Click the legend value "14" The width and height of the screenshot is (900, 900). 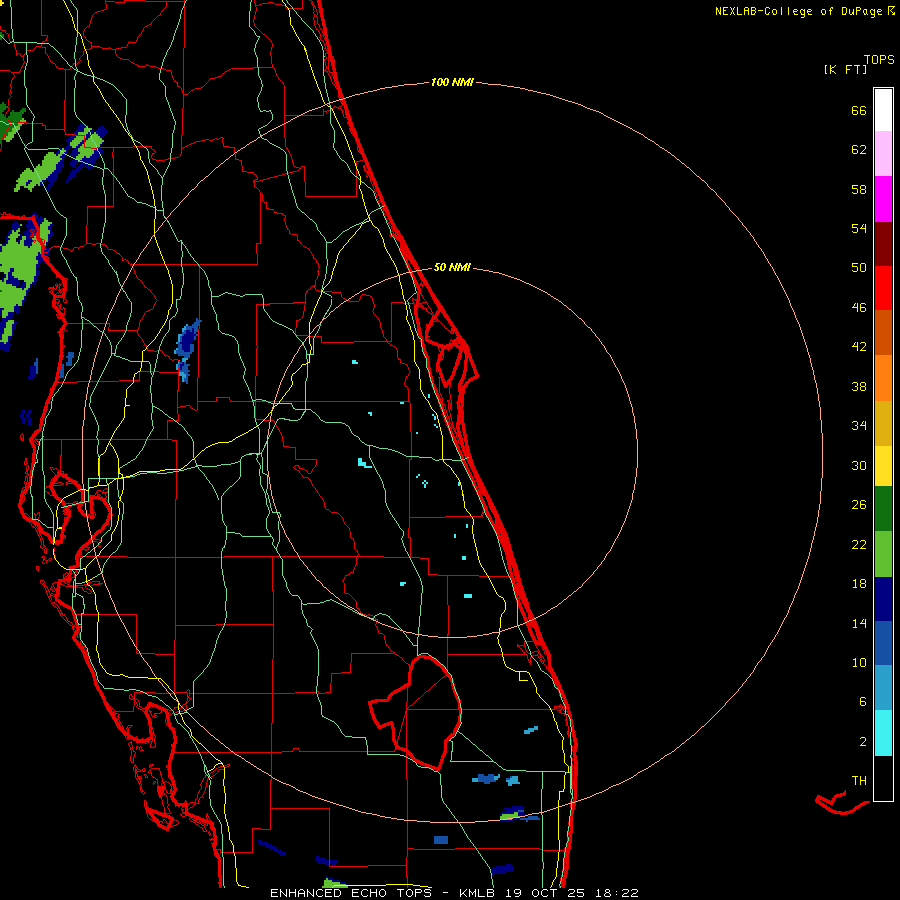point(859,623)
